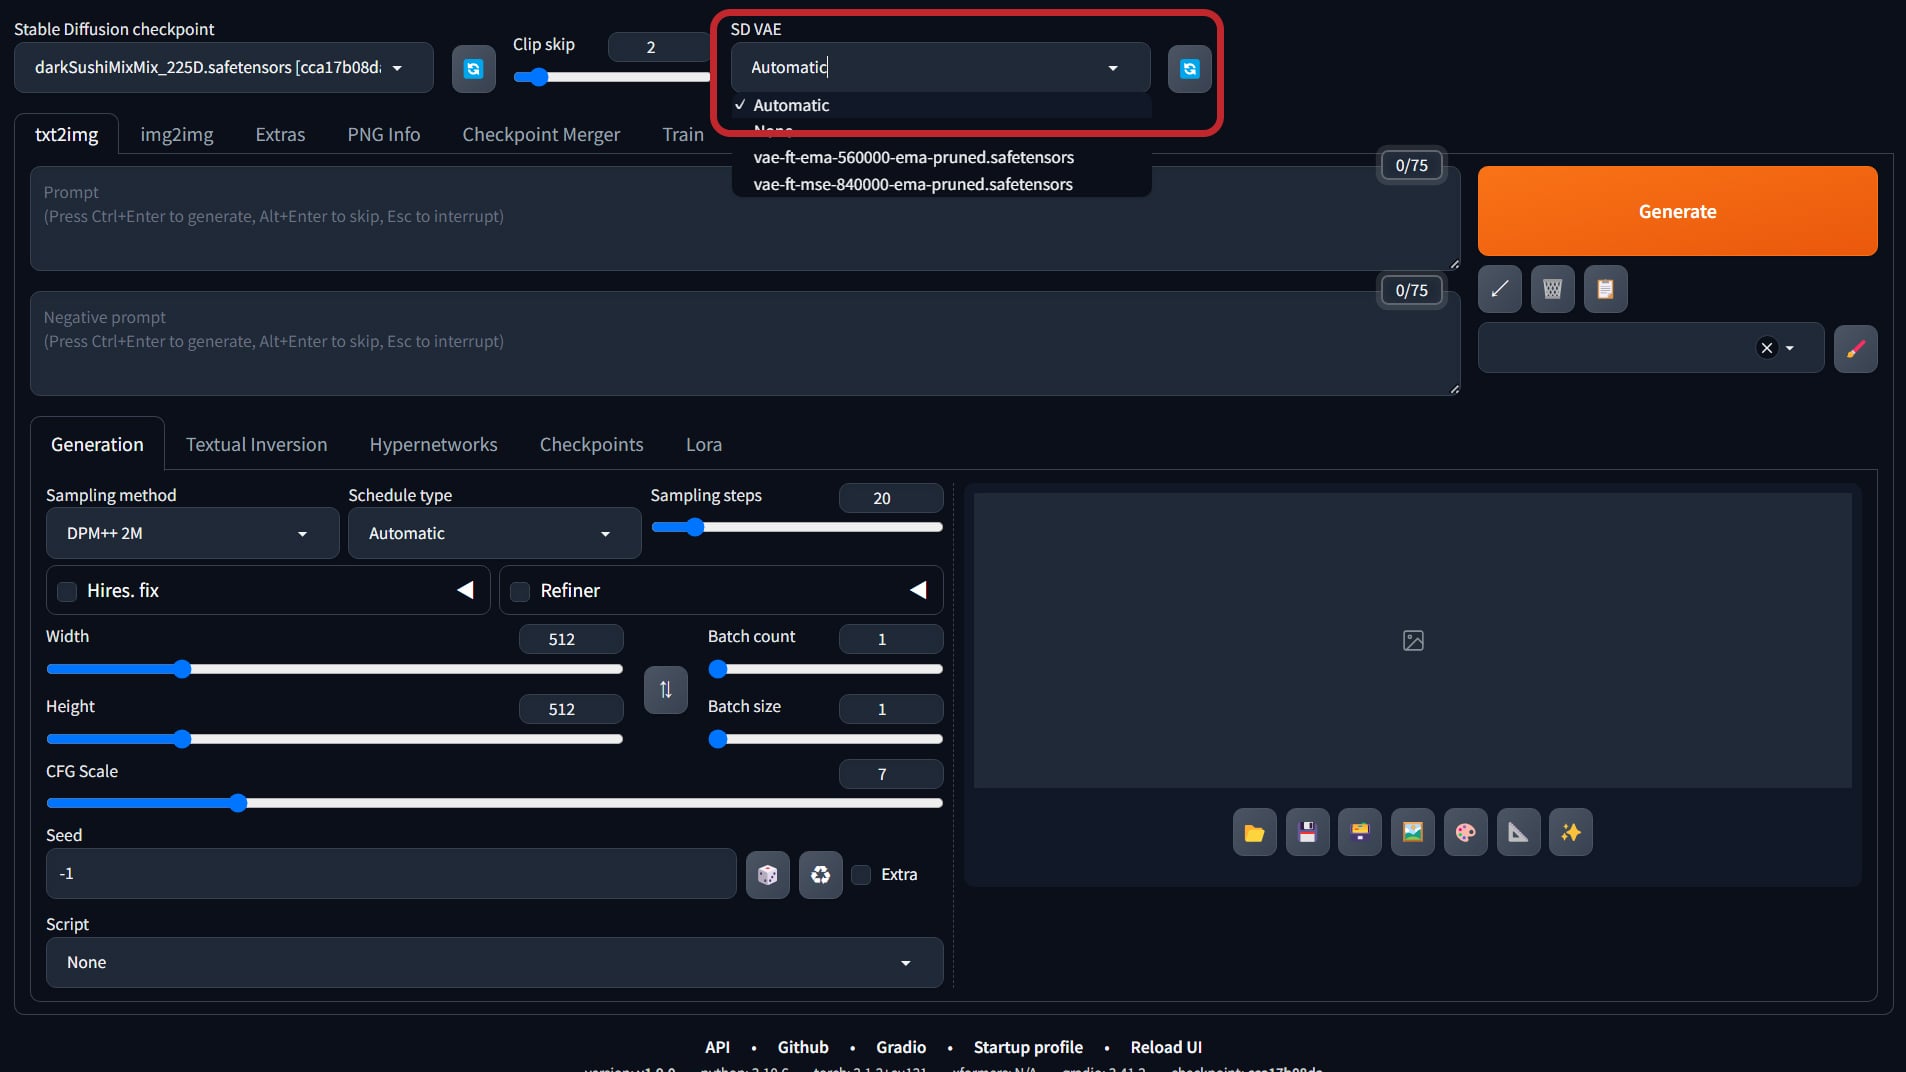
Task: Reuse last seed with recycle icon
Action: [x=820, y=875]
